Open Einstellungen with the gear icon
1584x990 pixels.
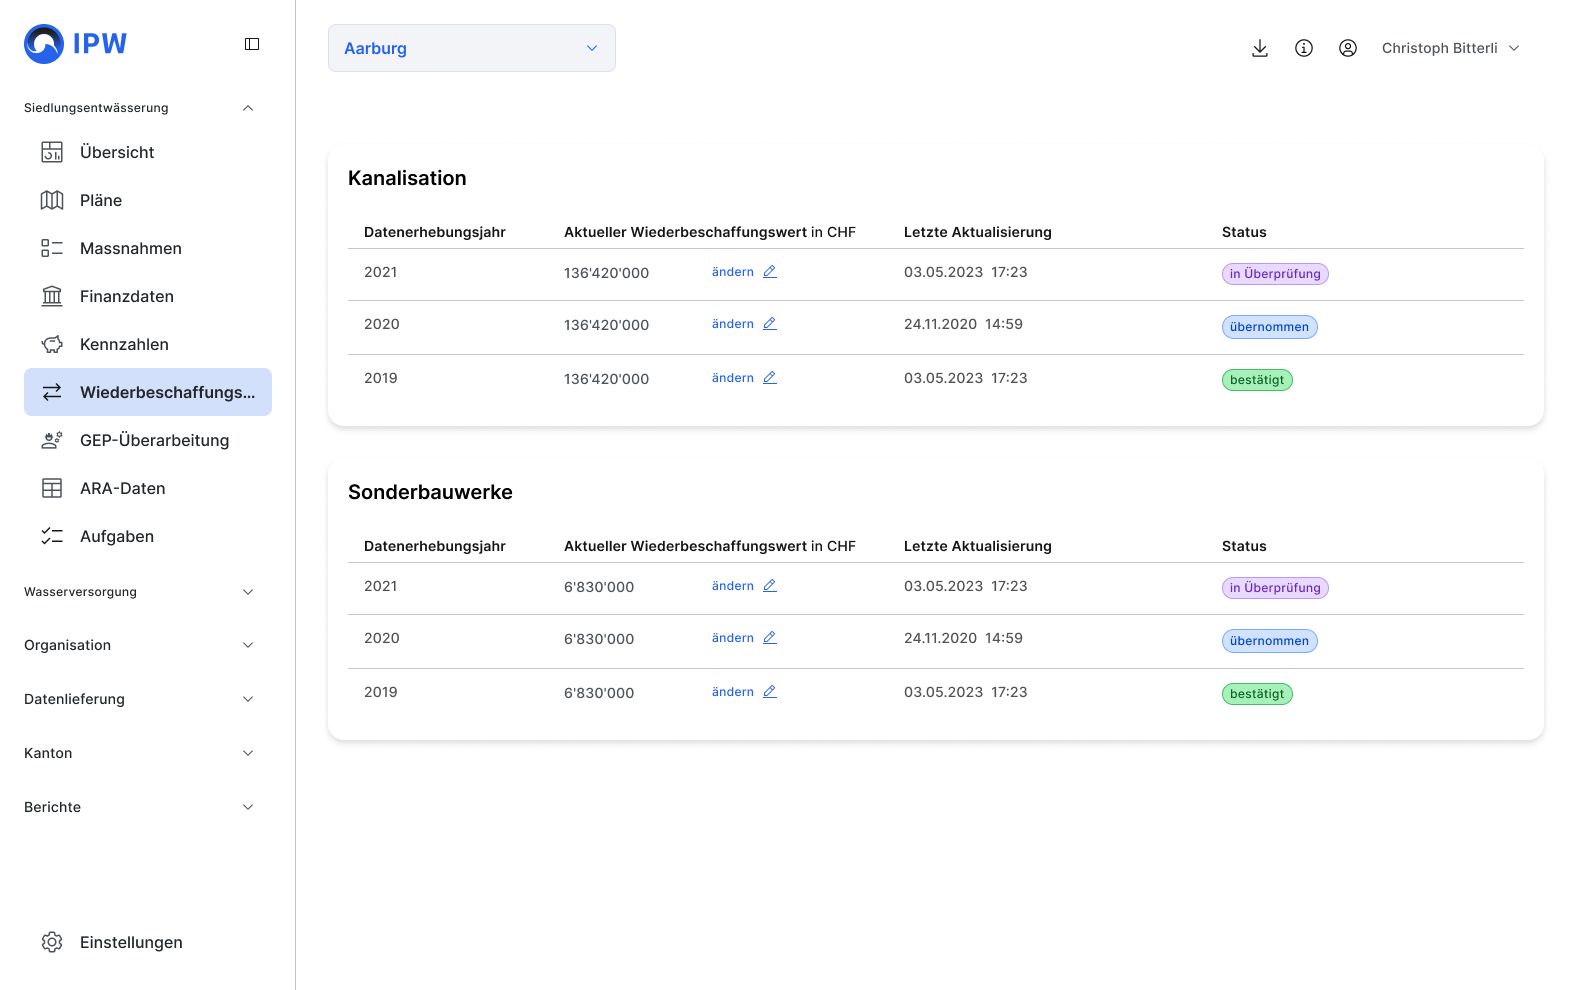point(52,942)
